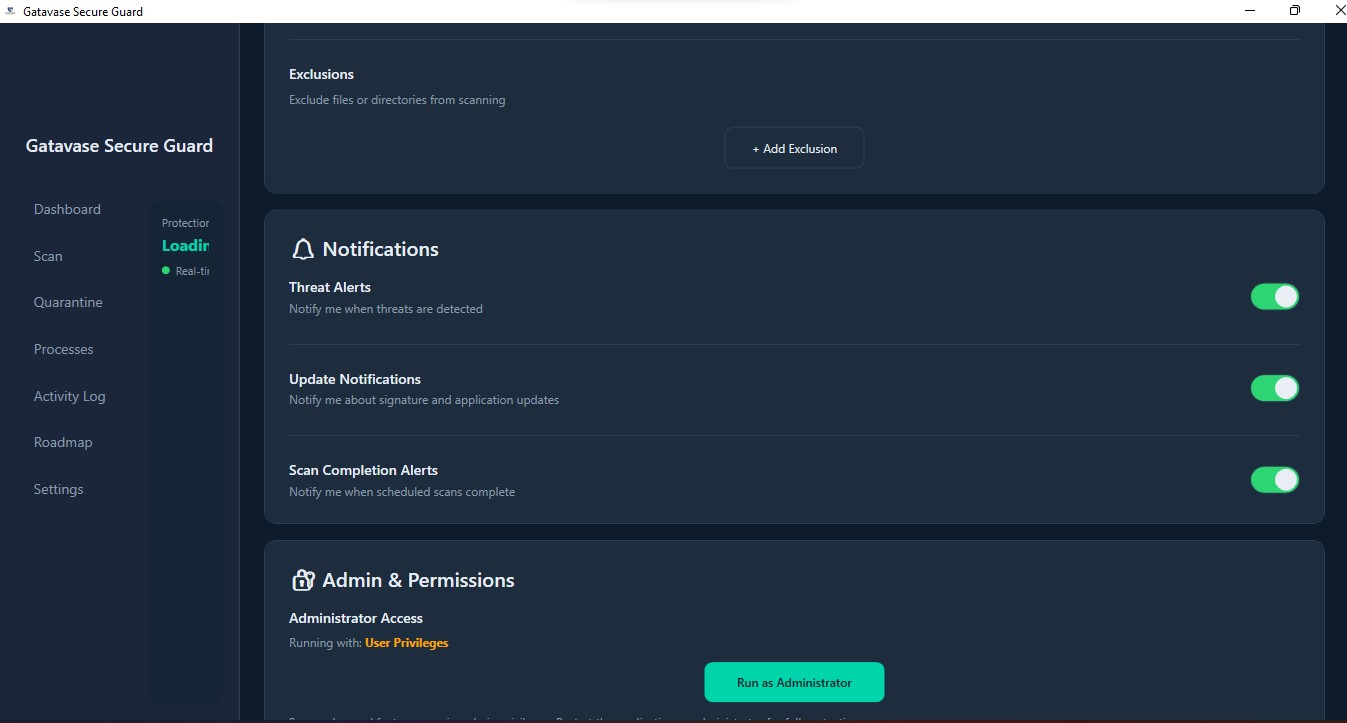View the Roadmap page
Image resolution: width=1347 pixels, height=723 pixels.
click(63, 442)
